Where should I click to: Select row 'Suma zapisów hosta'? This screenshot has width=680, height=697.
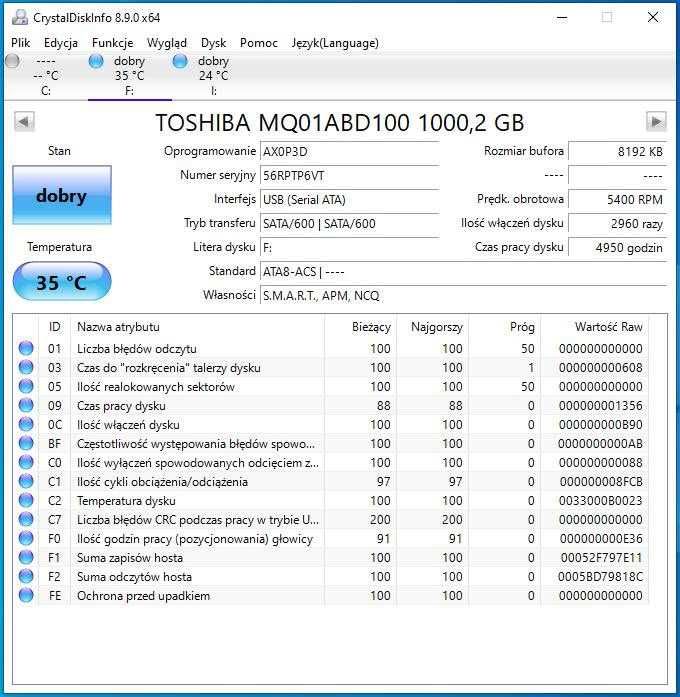[x=331, y=557]
